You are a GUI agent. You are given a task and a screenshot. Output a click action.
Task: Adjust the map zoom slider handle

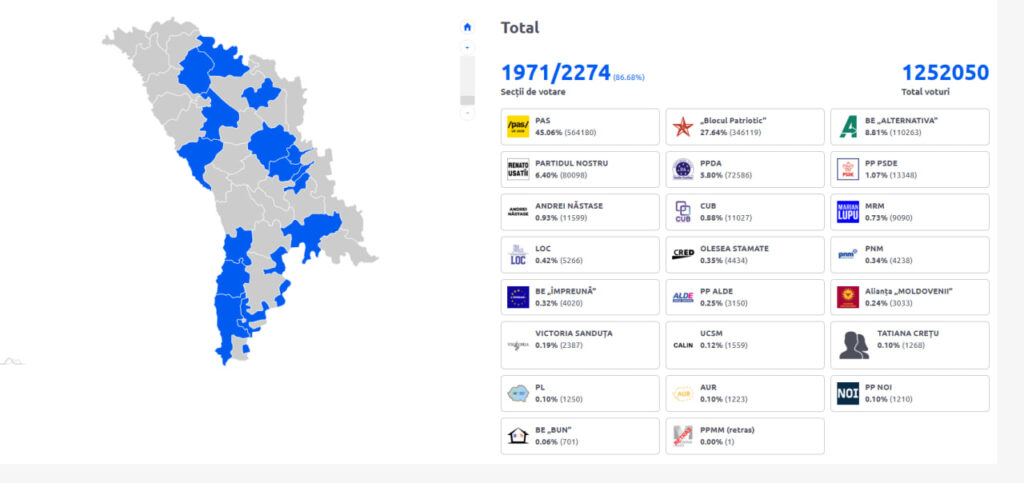point(467,100)
